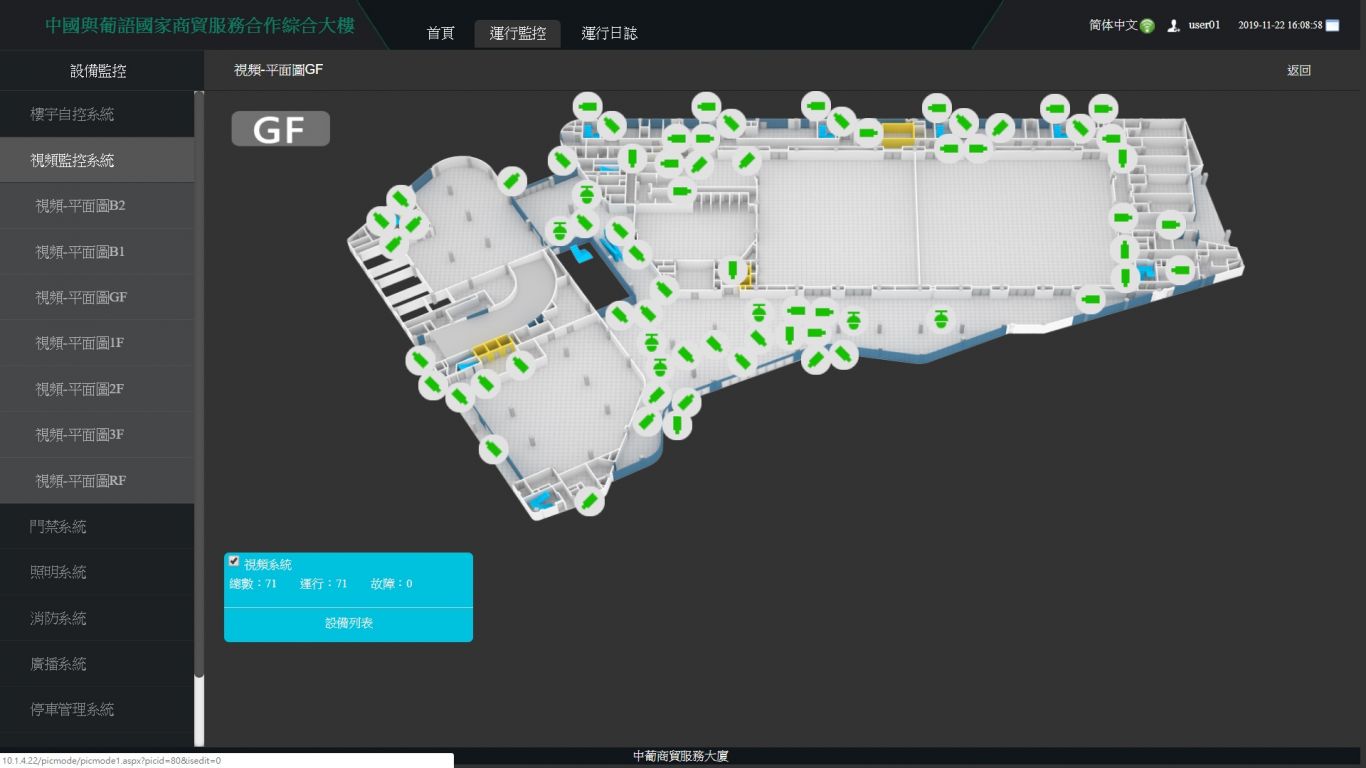Expand the 樓宇自控系統 sidebar group
This screenshot has height=768, width=1366.
tap(97, 114)
